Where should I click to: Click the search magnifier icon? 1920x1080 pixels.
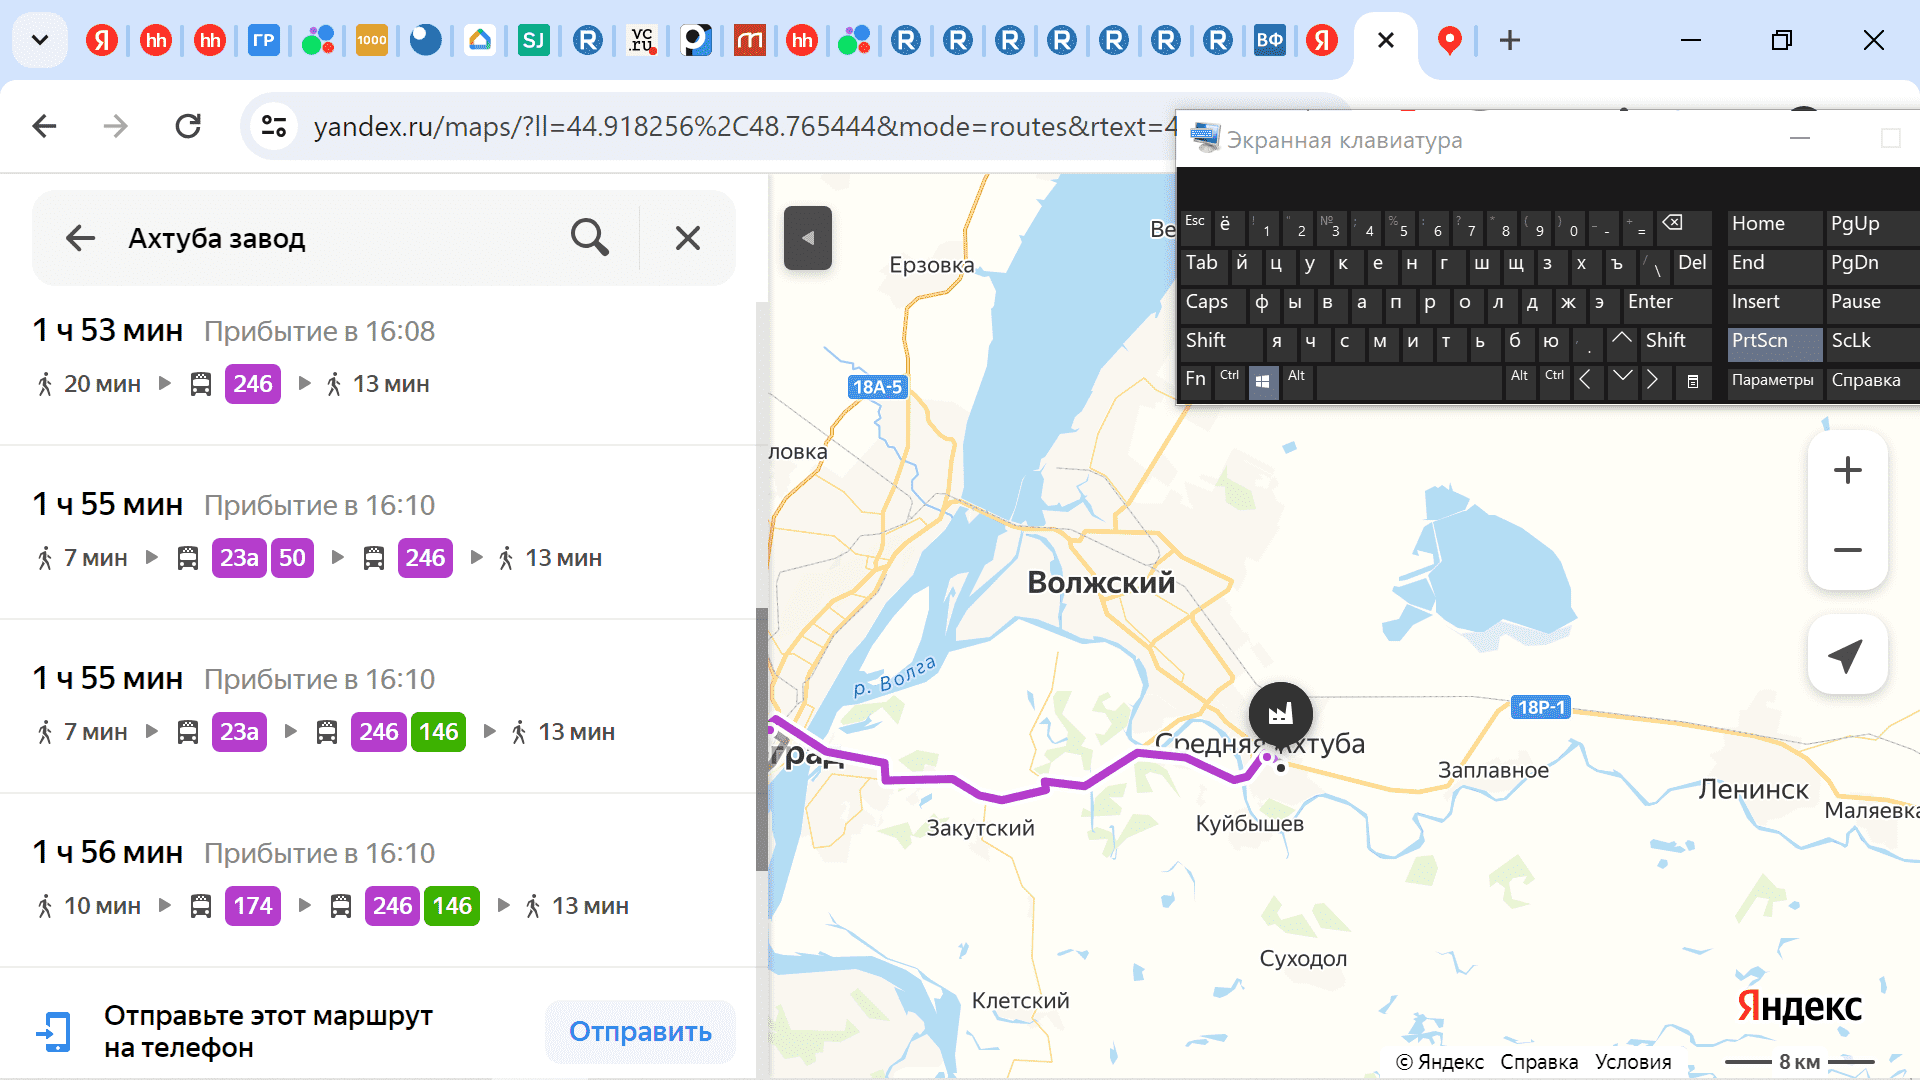click(x=590, y=238)
